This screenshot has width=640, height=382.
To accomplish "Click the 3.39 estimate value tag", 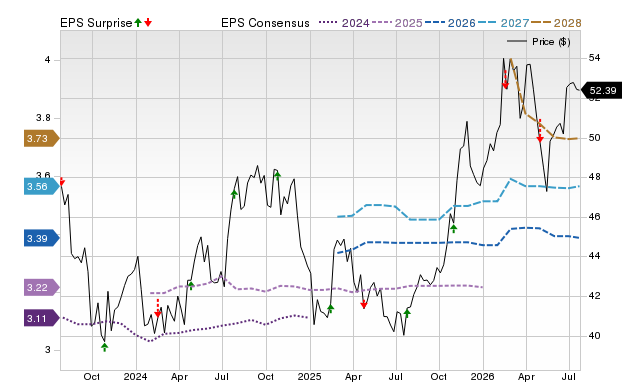I will [x=42, y=238].
